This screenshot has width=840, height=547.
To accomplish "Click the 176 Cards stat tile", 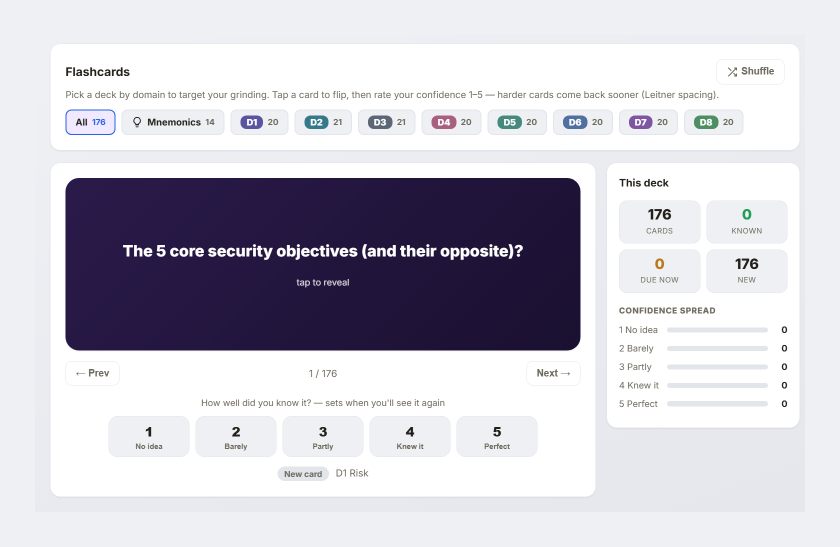I will click(x=659, y=222).
